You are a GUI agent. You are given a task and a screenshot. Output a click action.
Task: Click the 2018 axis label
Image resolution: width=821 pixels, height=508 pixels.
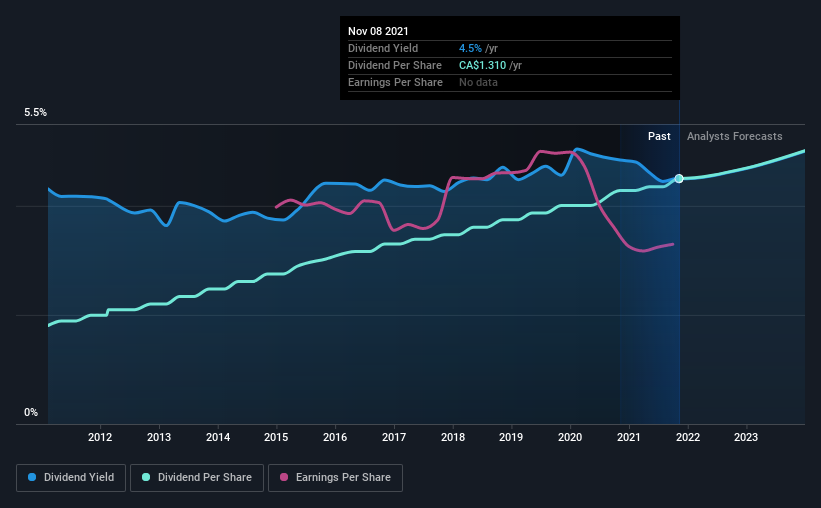tap(453, 437)
